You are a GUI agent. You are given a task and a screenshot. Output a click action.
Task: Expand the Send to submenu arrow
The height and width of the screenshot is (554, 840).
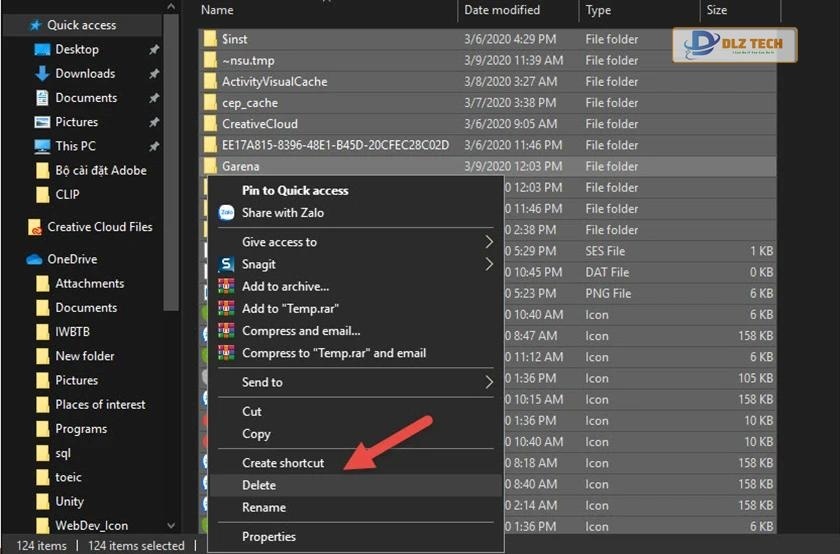tap(489, 382)
